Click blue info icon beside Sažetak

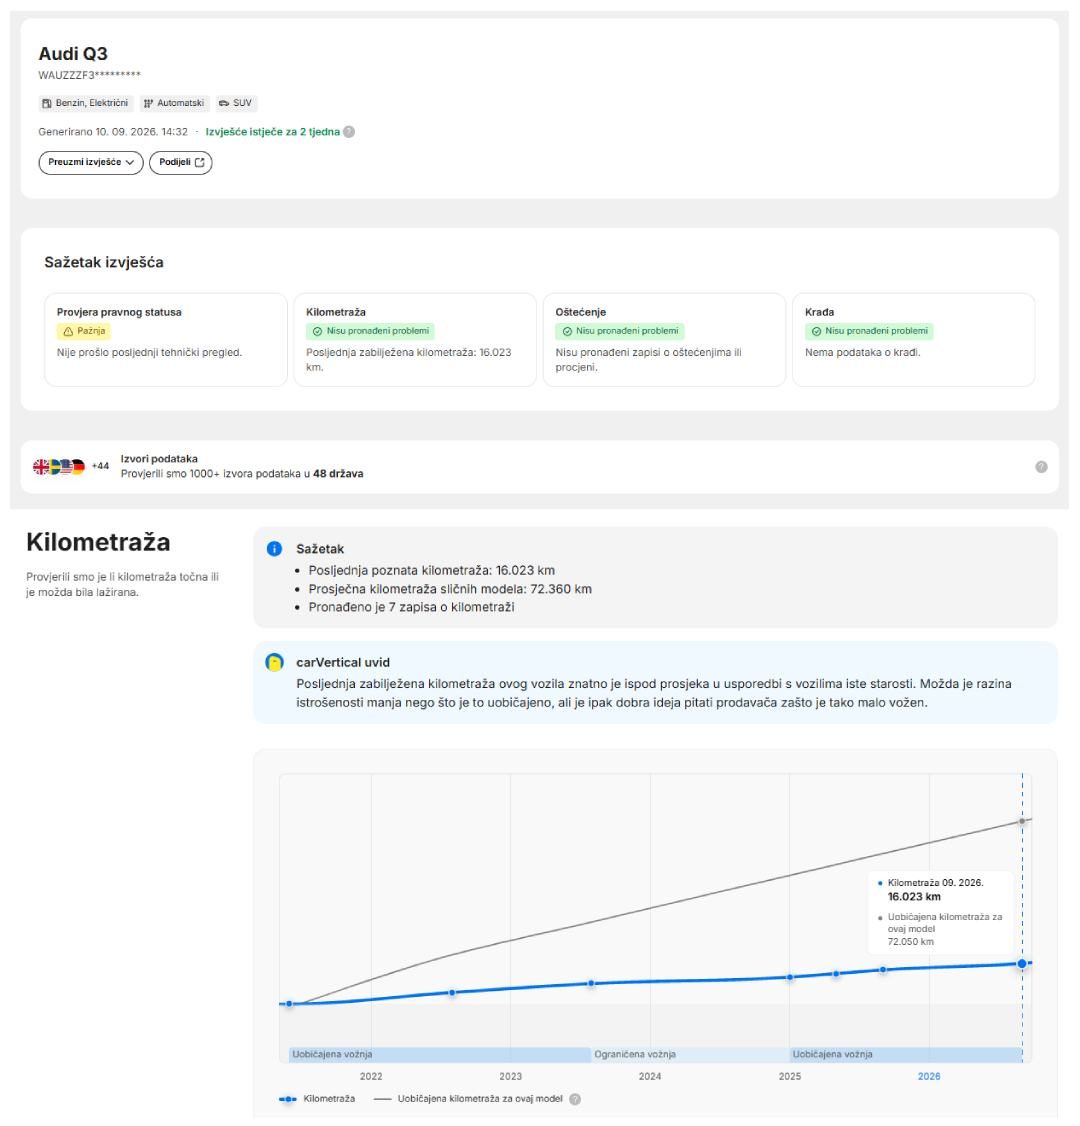point(274,549)
